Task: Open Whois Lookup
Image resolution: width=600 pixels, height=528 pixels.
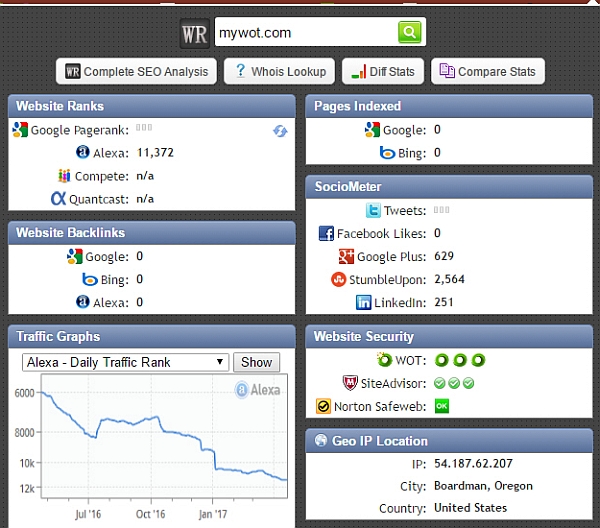Action: [279, 71]
